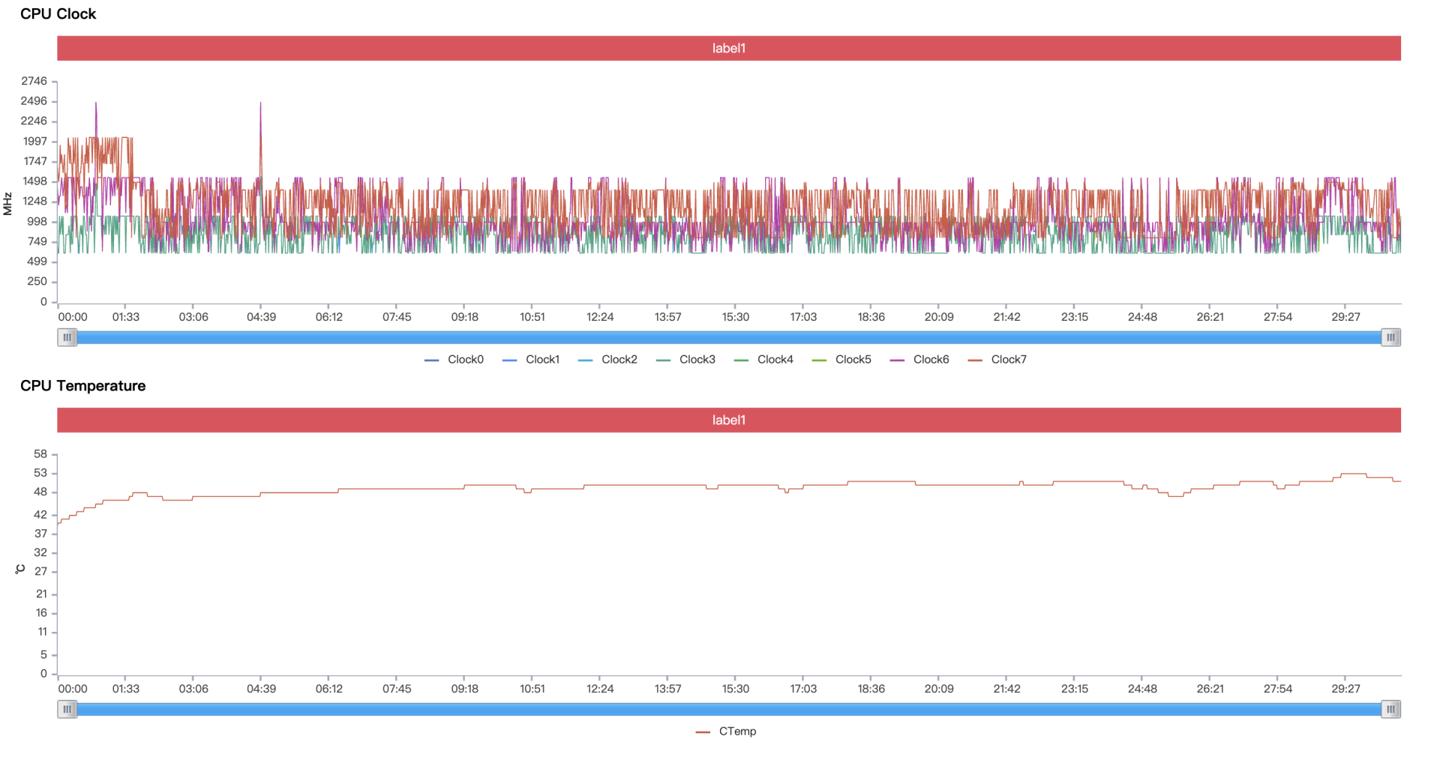Click left handle of CPU Temperature zoom slider

coord(67,709)
